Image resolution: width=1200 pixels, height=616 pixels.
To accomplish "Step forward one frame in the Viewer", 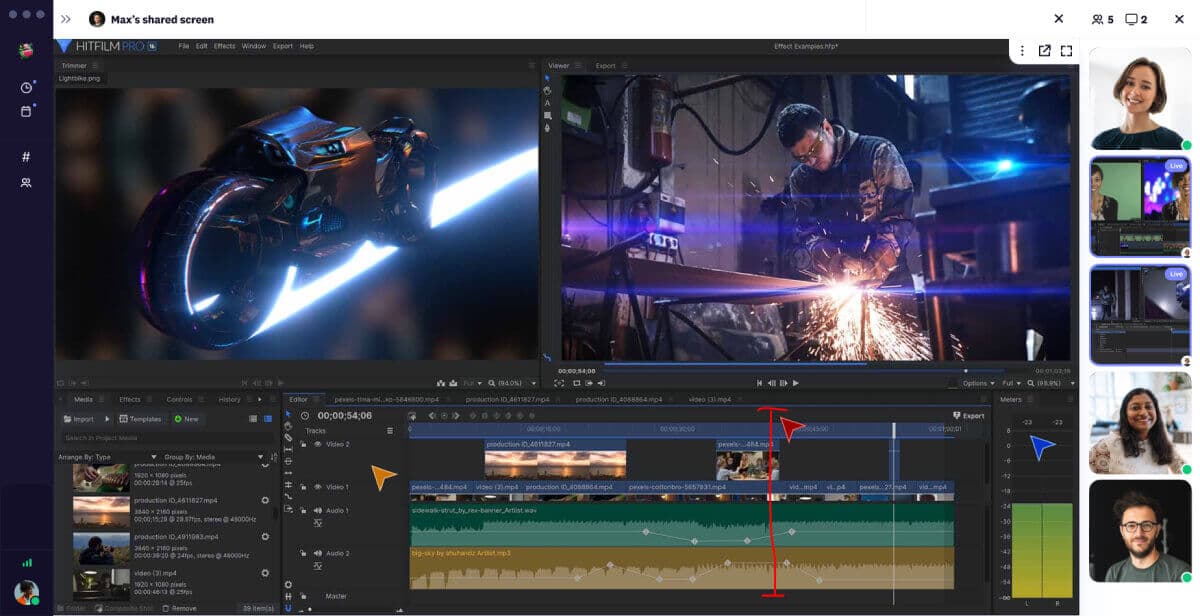I will click(x=784, y=383).
